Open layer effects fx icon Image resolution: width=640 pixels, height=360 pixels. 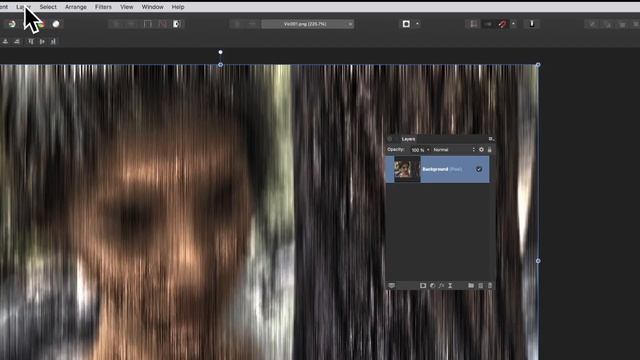point(441,286)
